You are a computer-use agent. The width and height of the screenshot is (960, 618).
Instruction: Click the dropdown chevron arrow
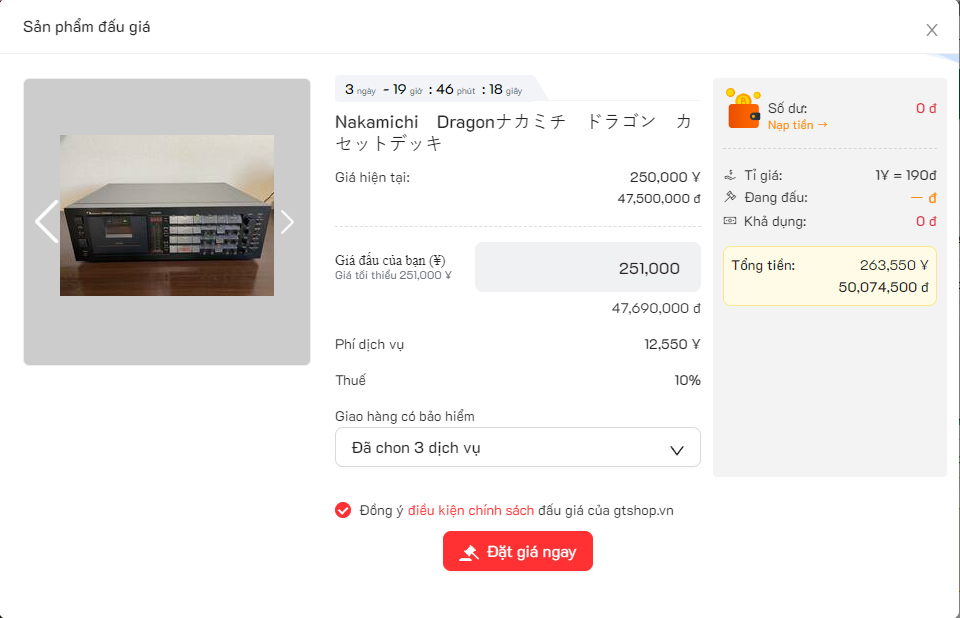677,450
